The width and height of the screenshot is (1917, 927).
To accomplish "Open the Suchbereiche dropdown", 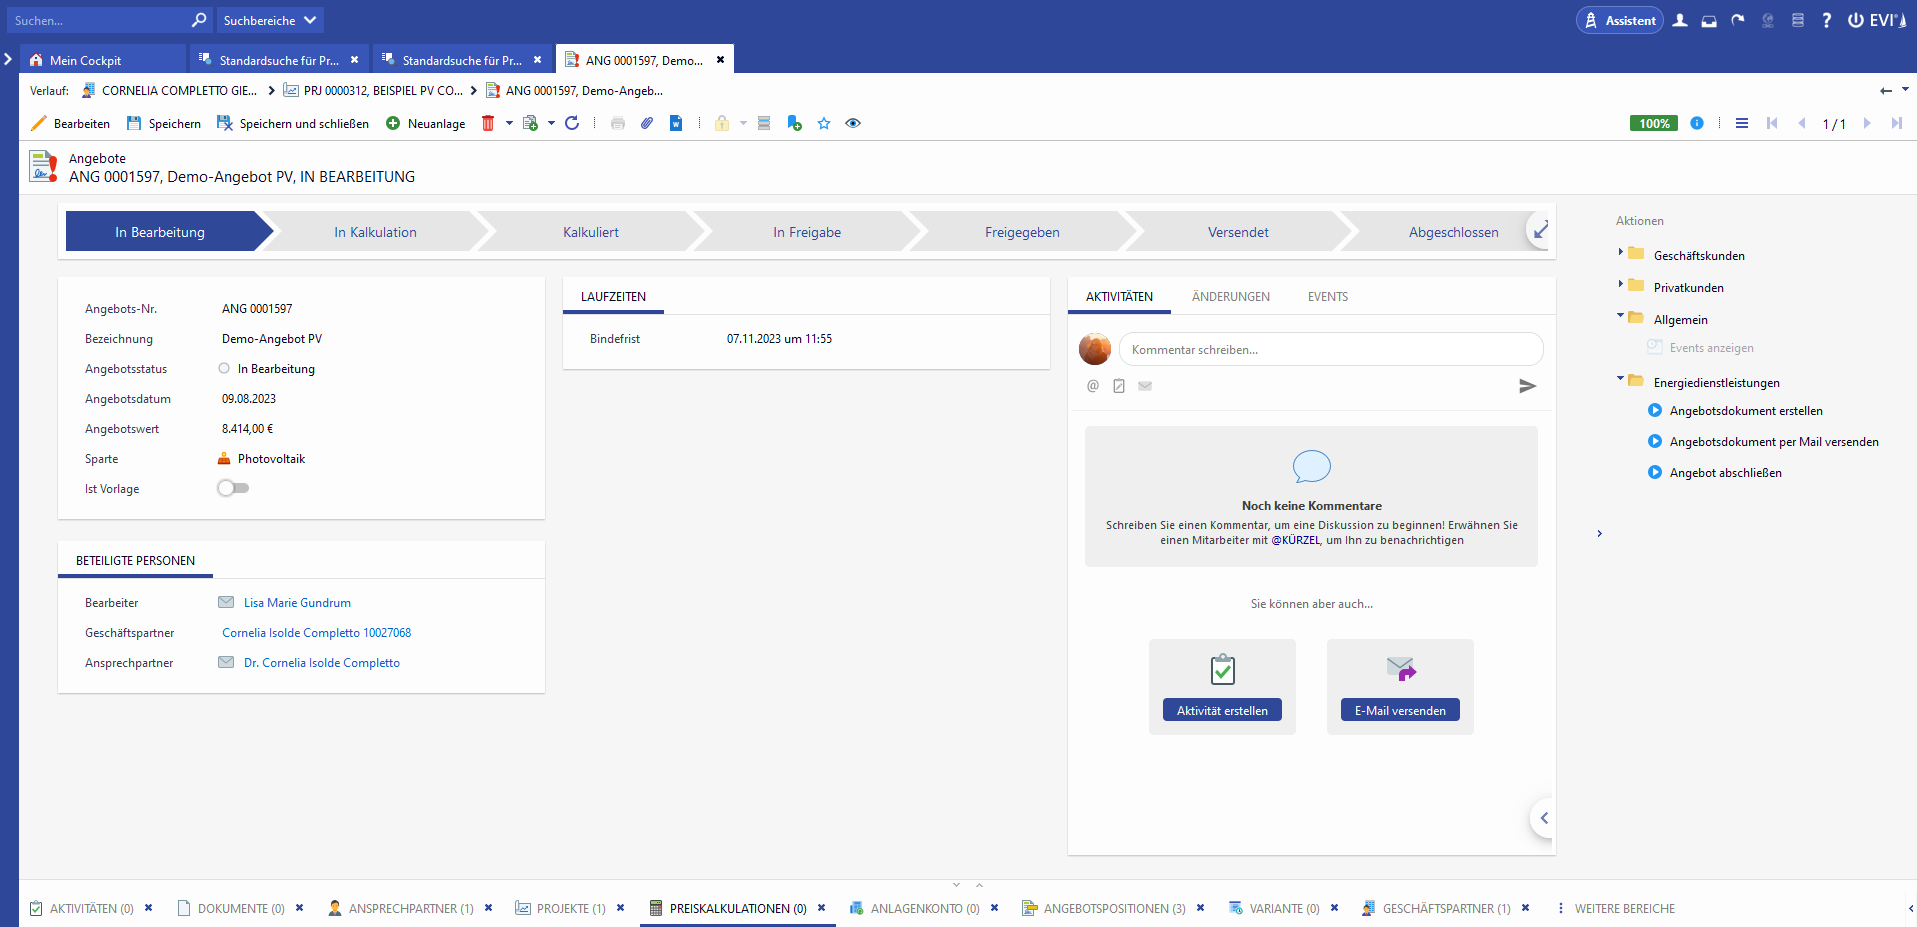I will point(269,20).
